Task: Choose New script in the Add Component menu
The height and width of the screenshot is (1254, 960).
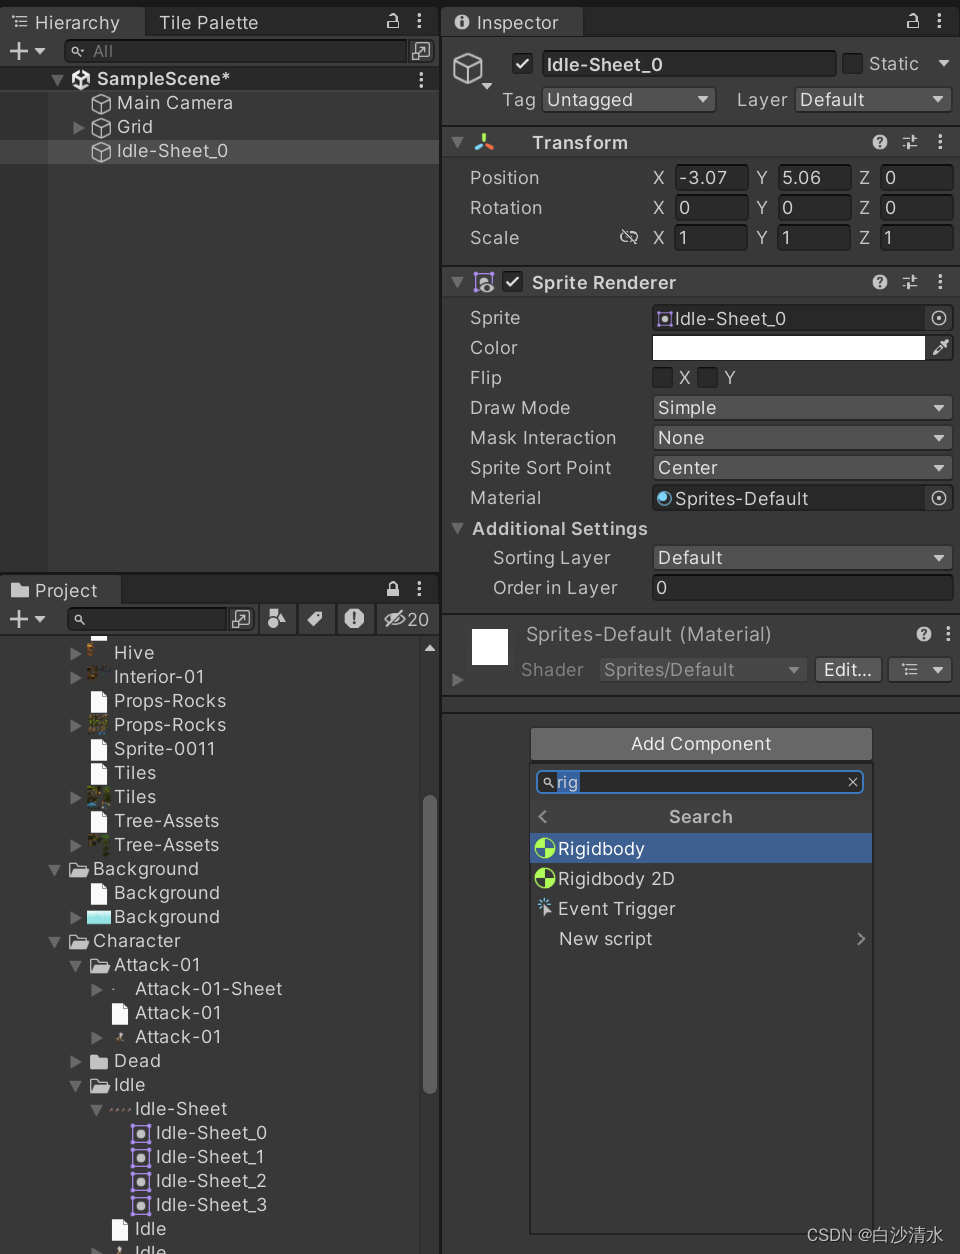Action: (x=605, y=939)
